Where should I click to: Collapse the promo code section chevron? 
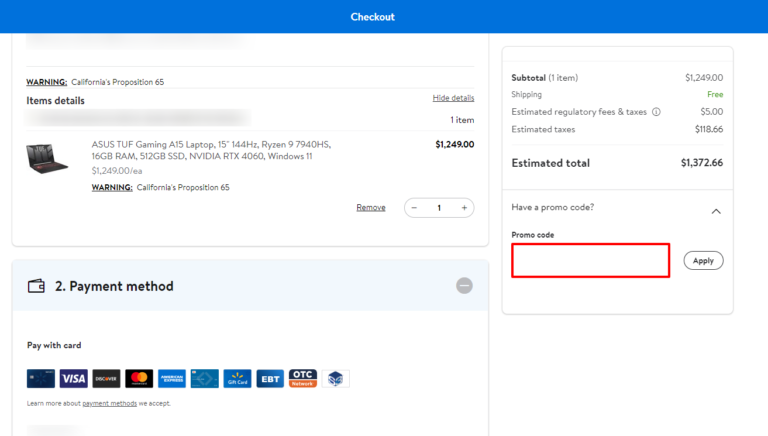(716, 211)
